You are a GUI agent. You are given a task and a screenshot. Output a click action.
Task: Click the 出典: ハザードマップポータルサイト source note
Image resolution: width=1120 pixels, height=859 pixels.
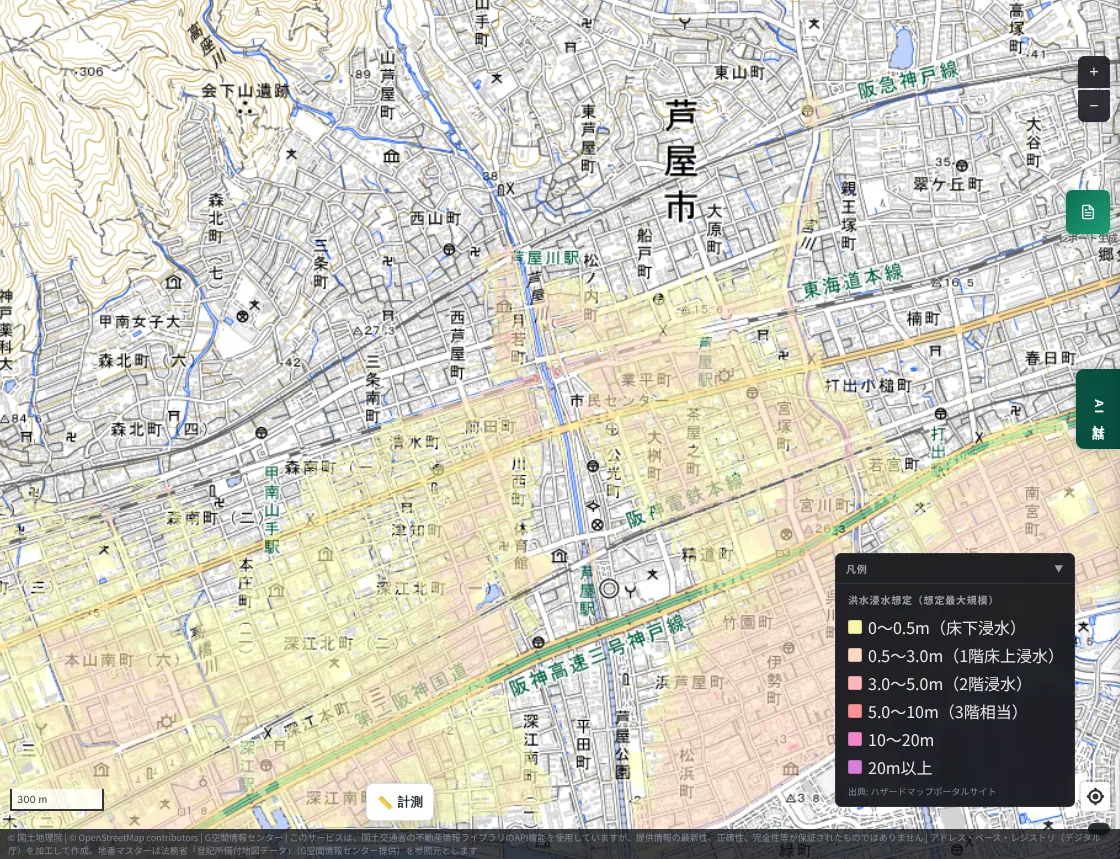pos(921,791)
